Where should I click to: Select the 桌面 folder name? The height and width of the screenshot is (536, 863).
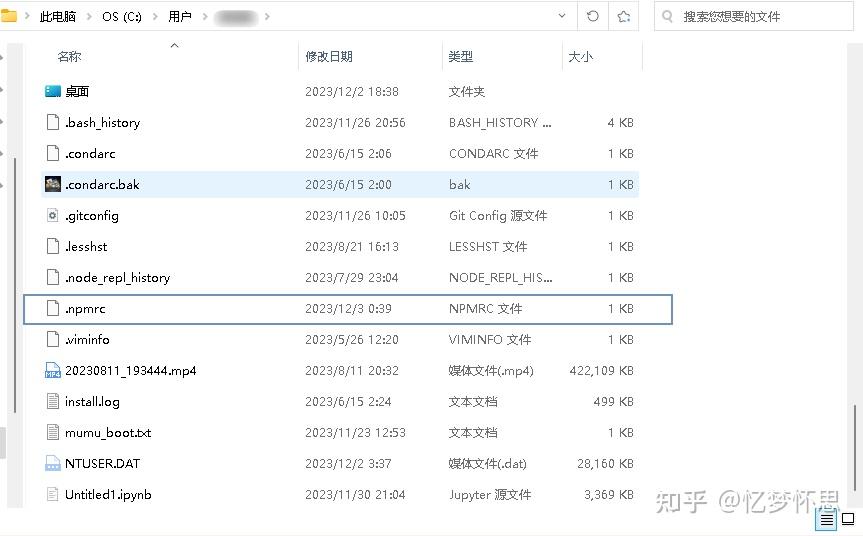point(77,91)
